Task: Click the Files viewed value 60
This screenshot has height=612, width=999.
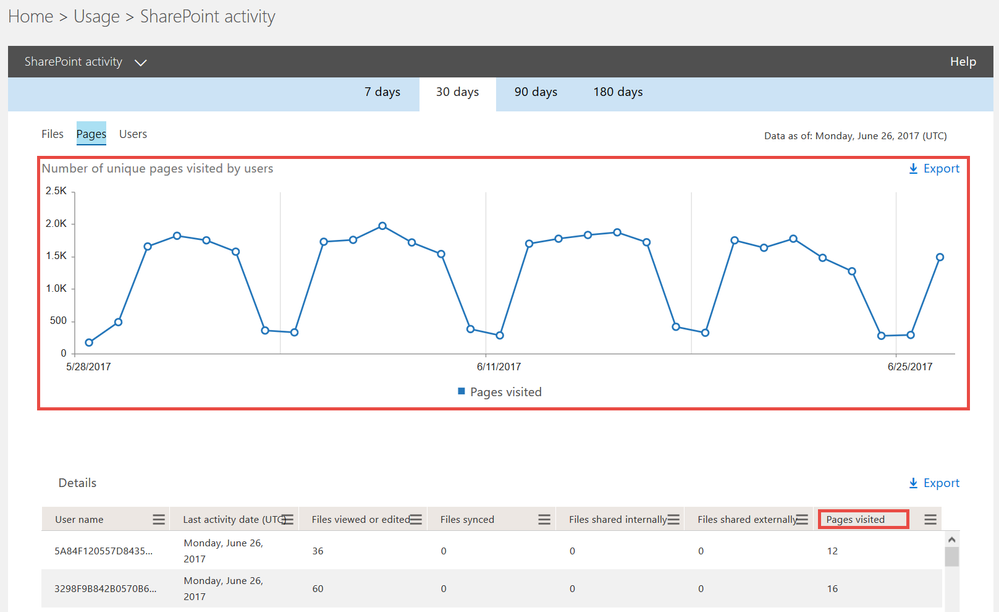Action: pos(317,588)
